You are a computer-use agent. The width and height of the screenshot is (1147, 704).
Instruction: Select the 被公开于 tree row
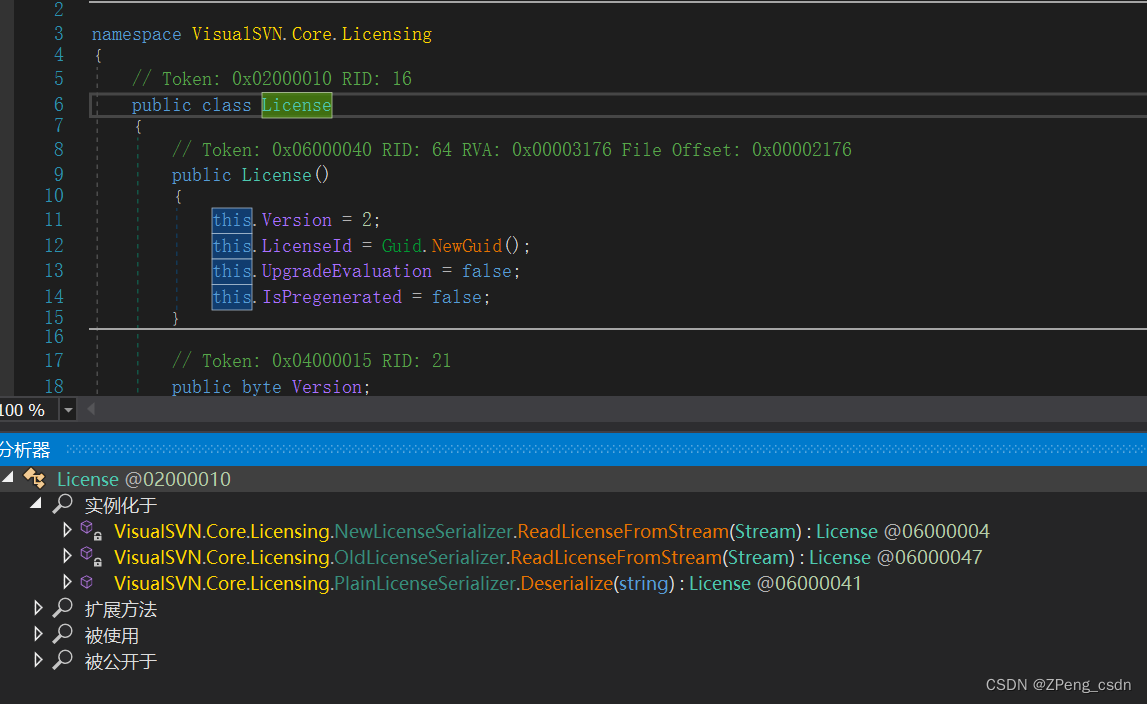pyautogui.click(x=121, y=662)
